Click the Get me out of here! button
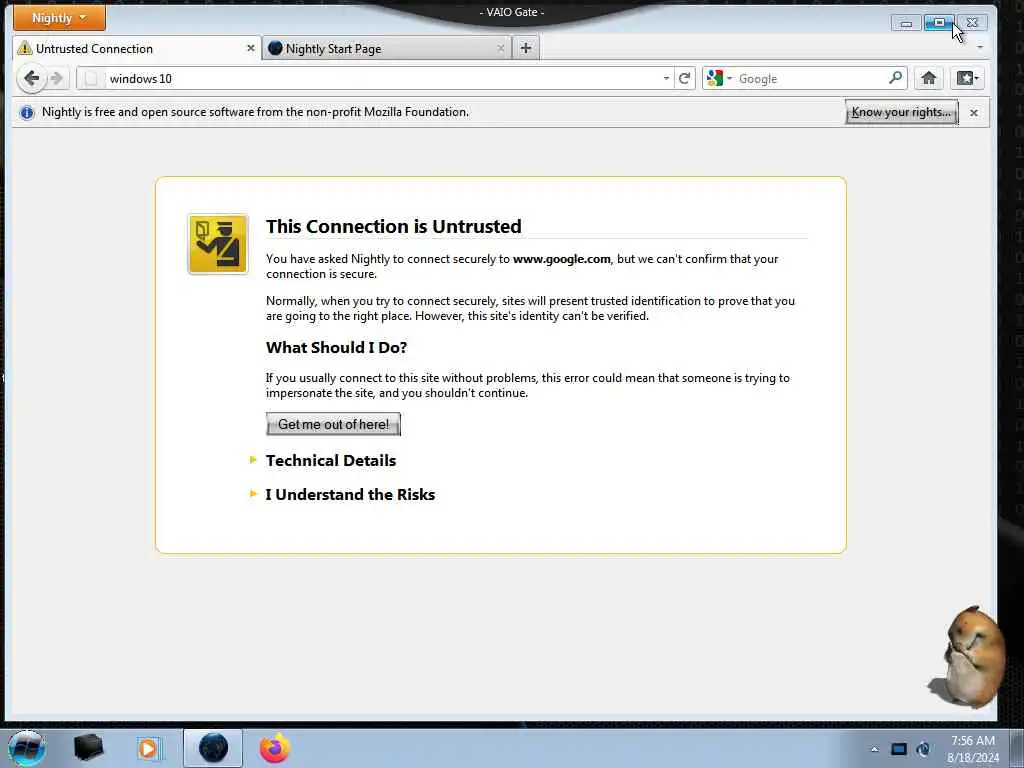 (333, 424)
